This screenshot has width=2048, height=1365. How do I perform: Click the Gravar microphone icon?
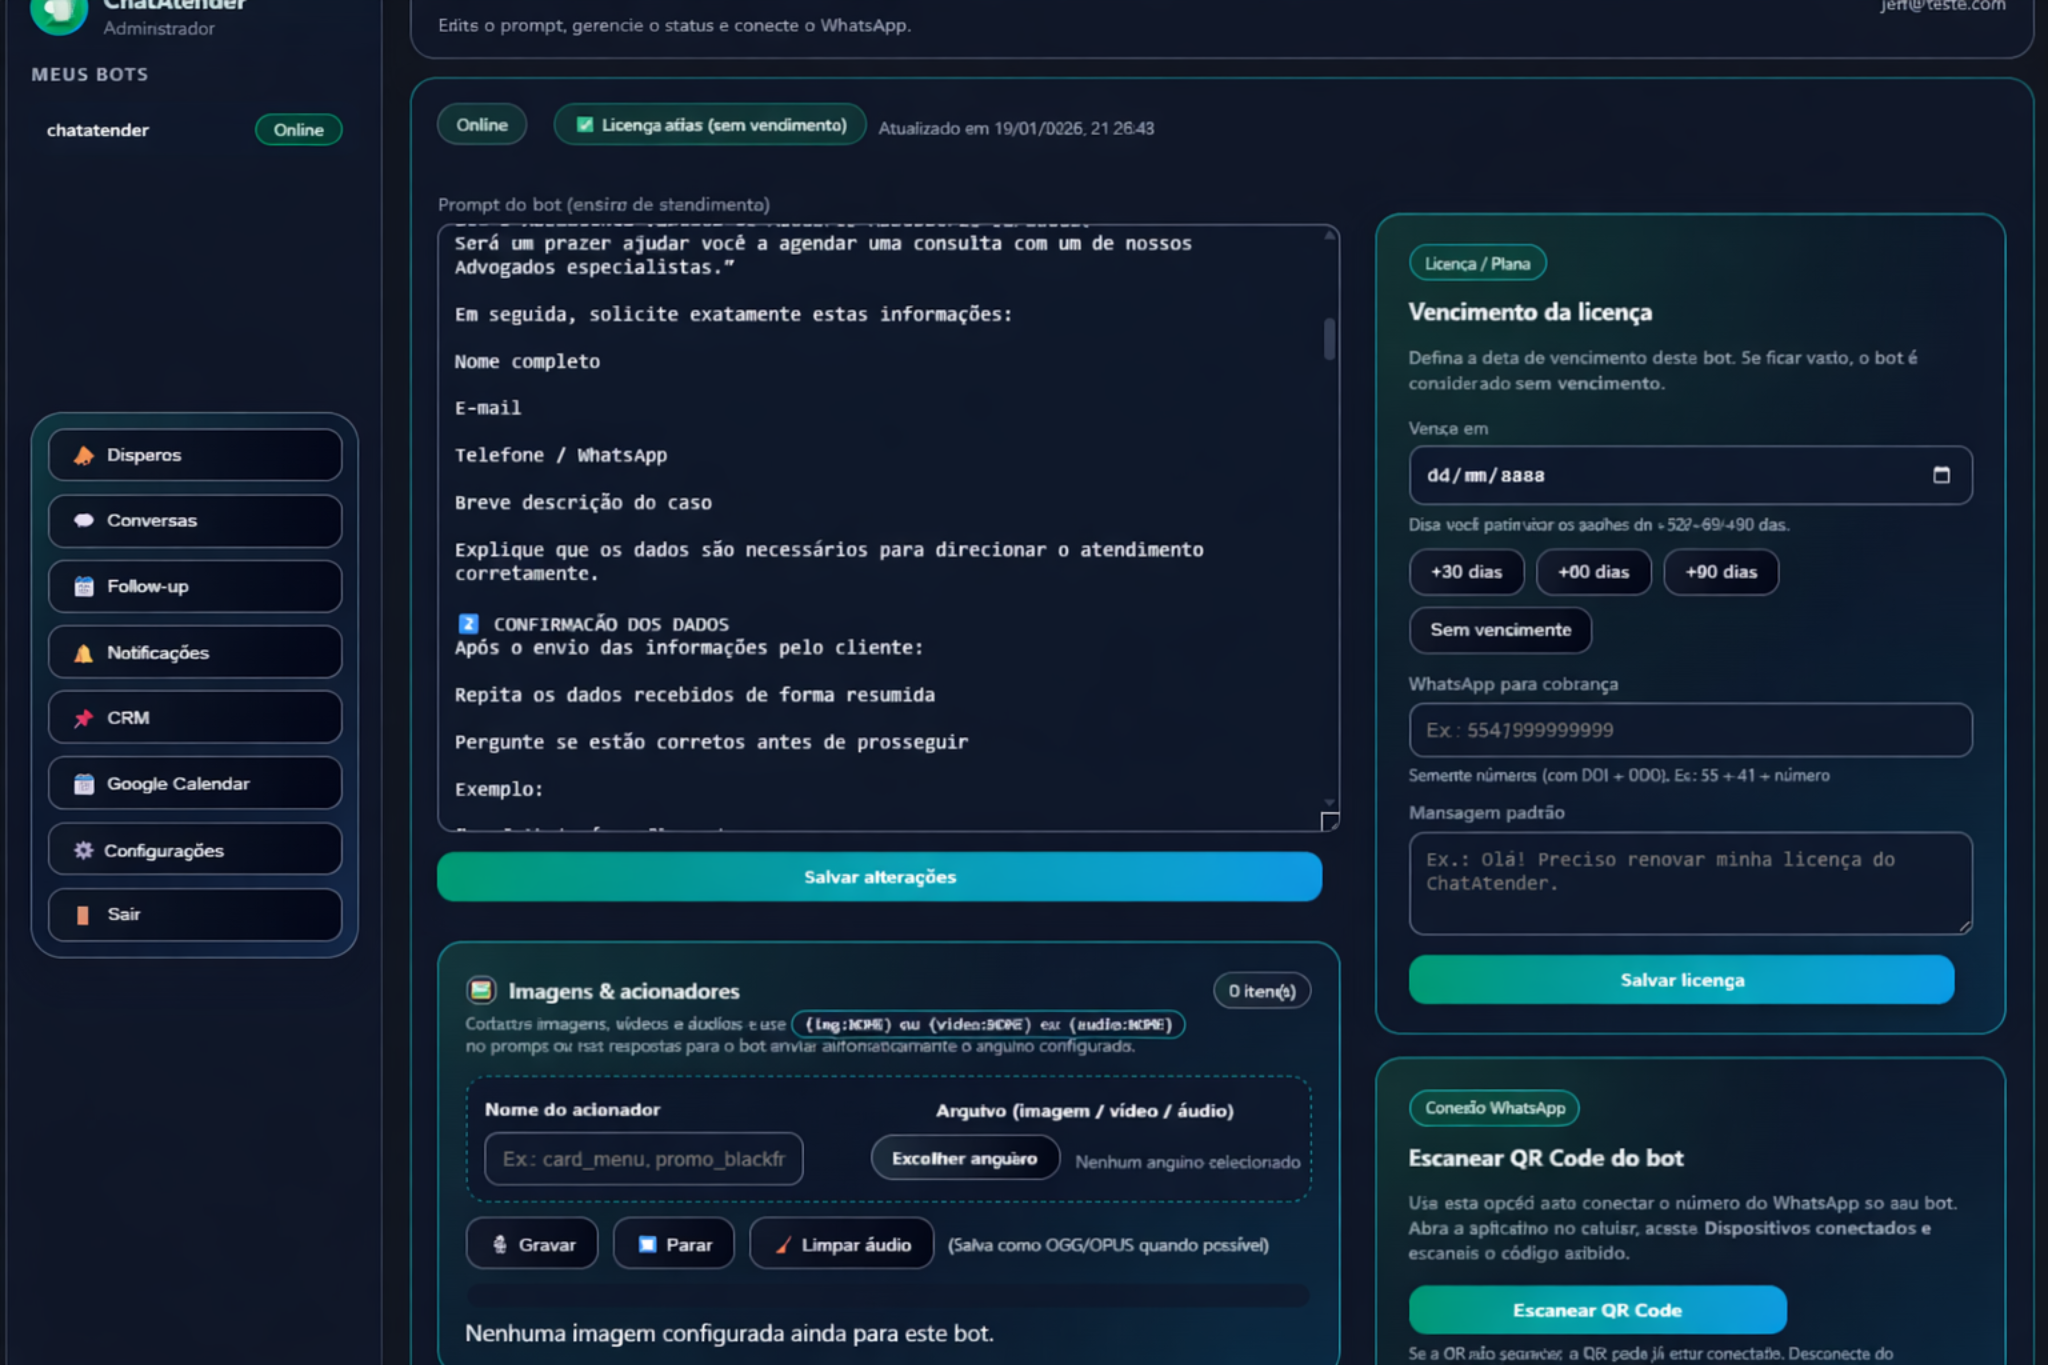tap(499, 1243)
